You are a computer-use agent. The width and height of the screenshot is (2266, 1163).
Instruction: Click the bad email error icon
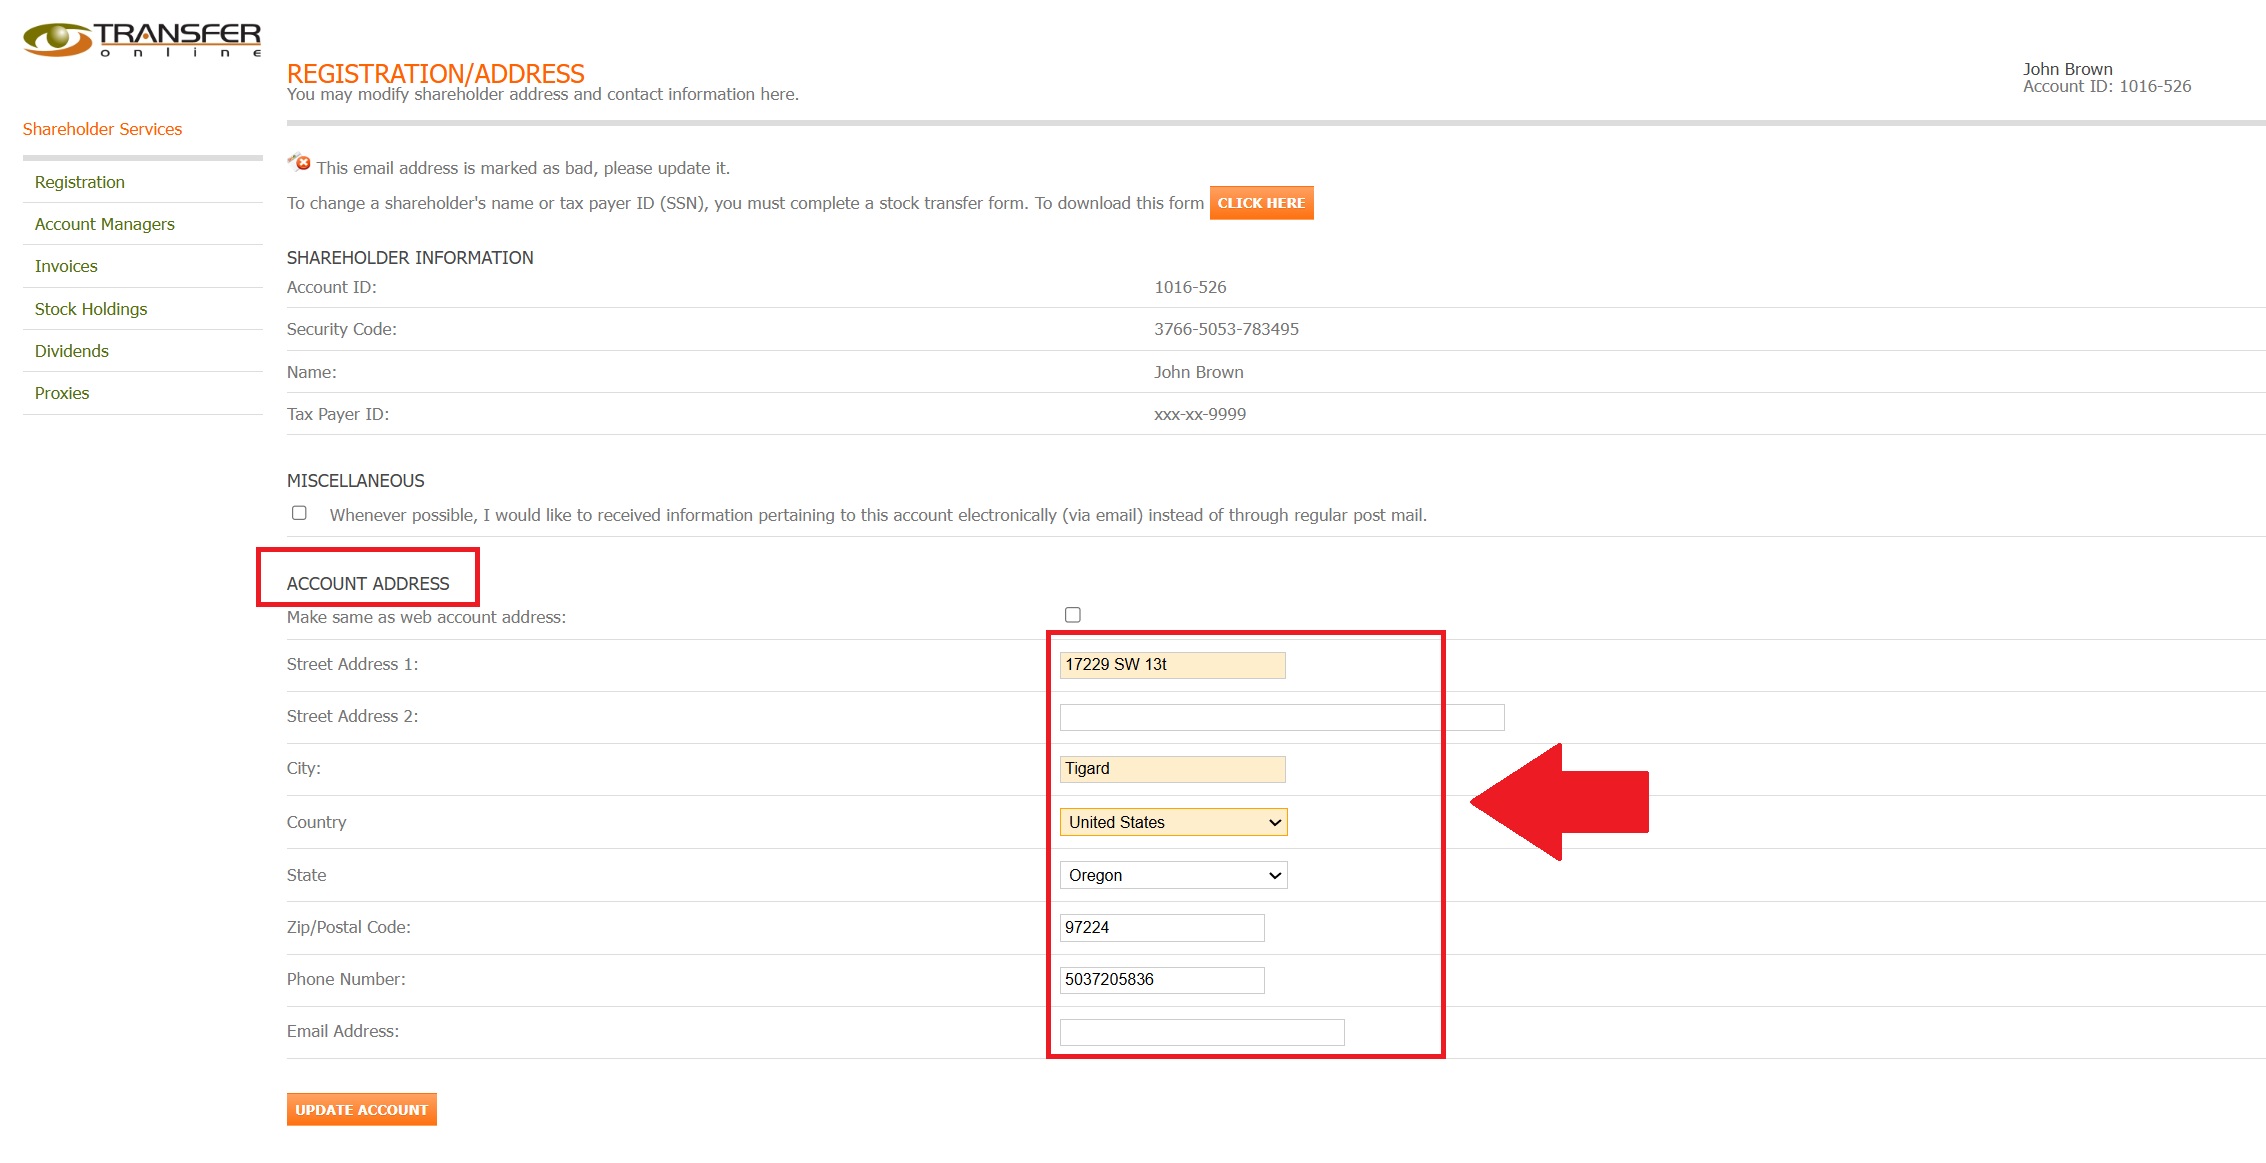tap(300, 163)
